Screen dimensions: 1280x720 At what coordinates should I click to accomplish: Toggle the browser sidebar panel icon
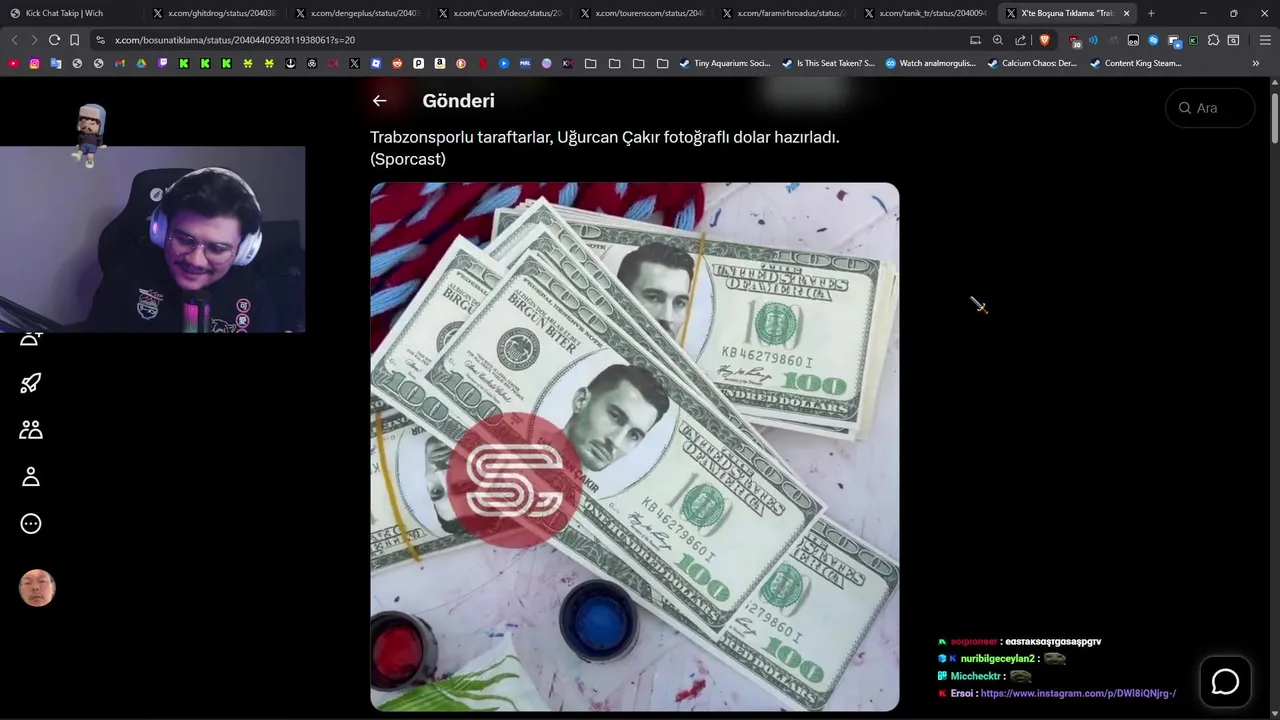(x=1233, y=40)
